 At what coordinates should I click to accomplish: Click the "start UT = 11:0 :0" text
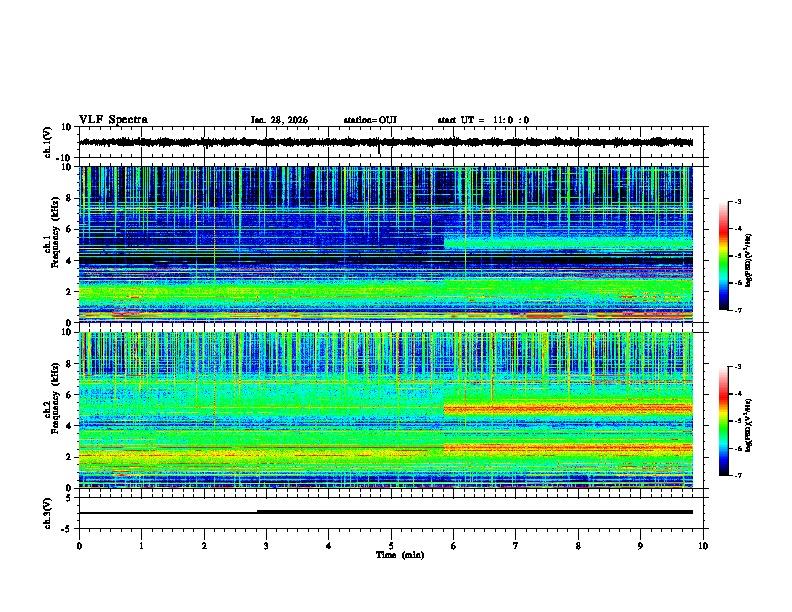(483, 120)
